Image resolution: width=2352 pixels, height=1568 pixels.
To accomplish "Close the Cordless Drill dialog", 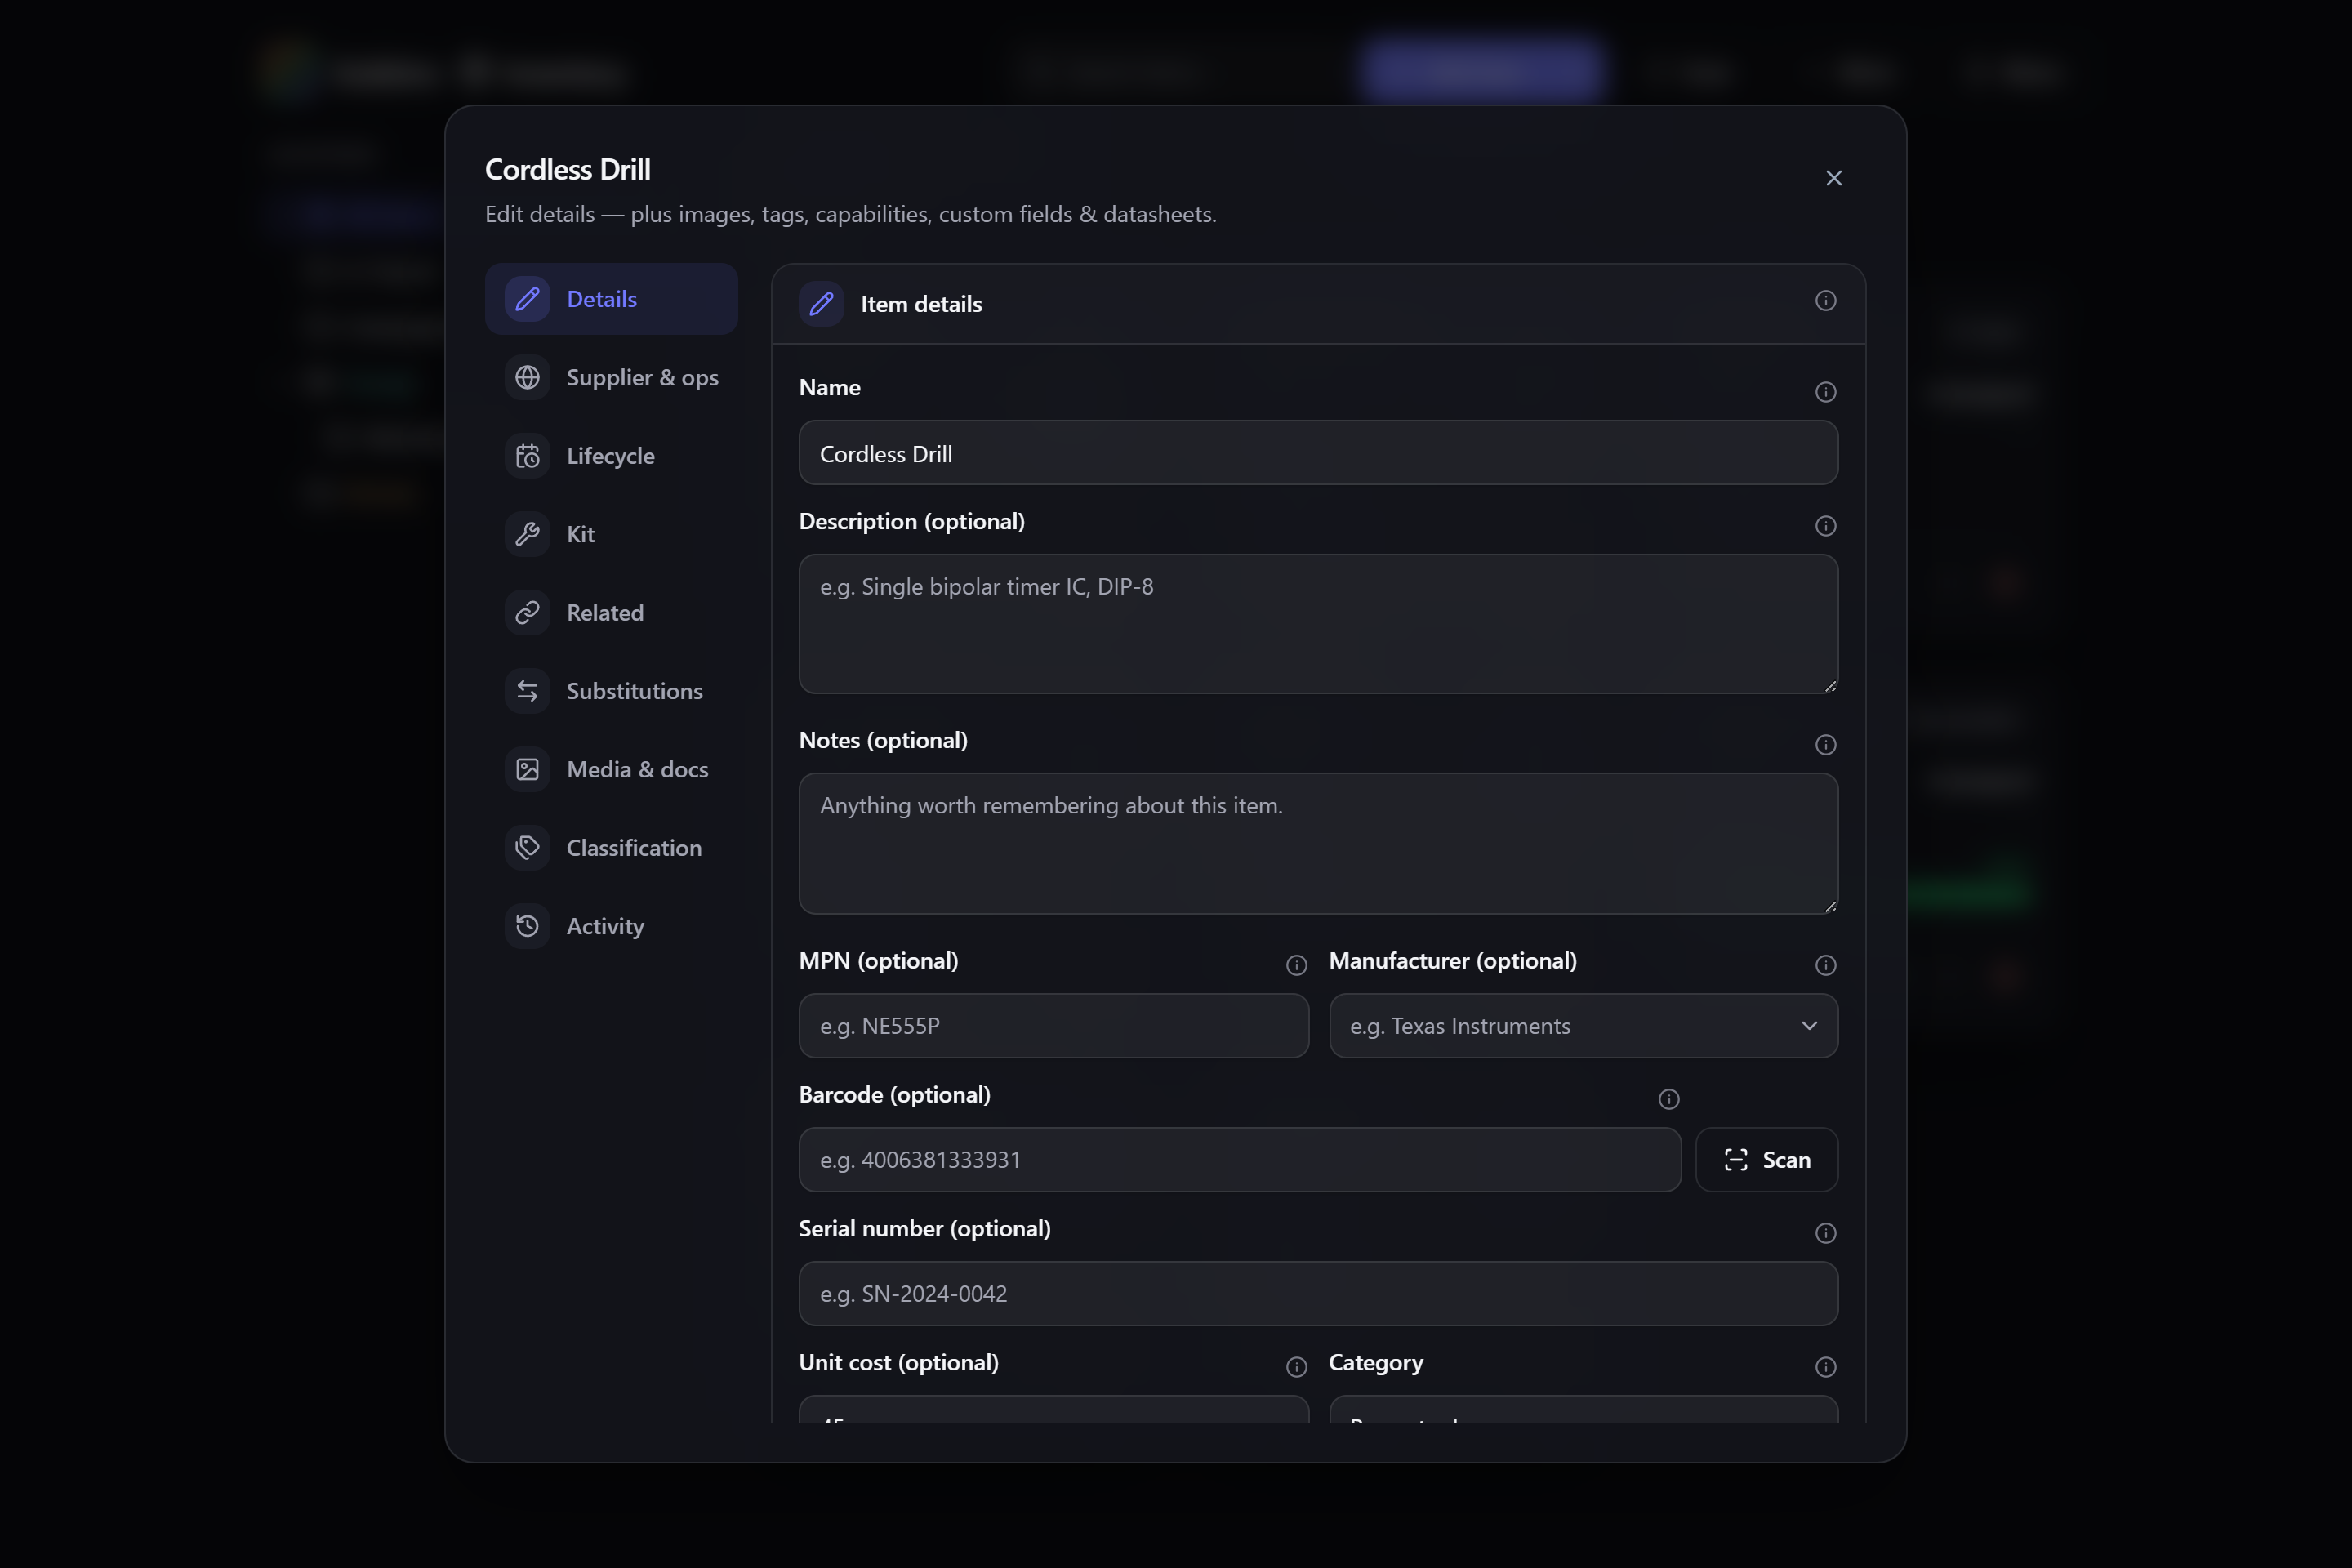I will (x=1833, y=178).
